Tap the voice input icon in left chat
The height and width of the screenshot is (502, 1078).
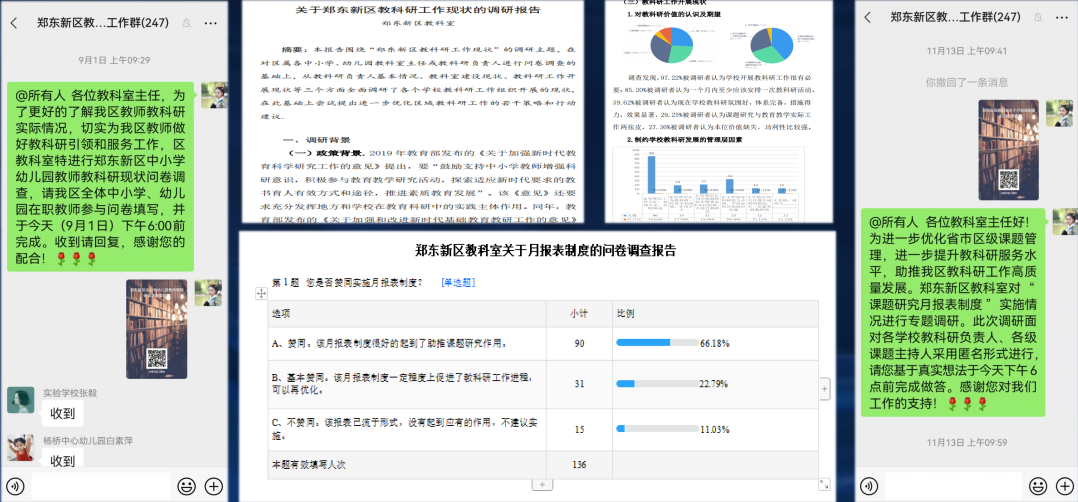pyautogui.click(x=14, y=486)
